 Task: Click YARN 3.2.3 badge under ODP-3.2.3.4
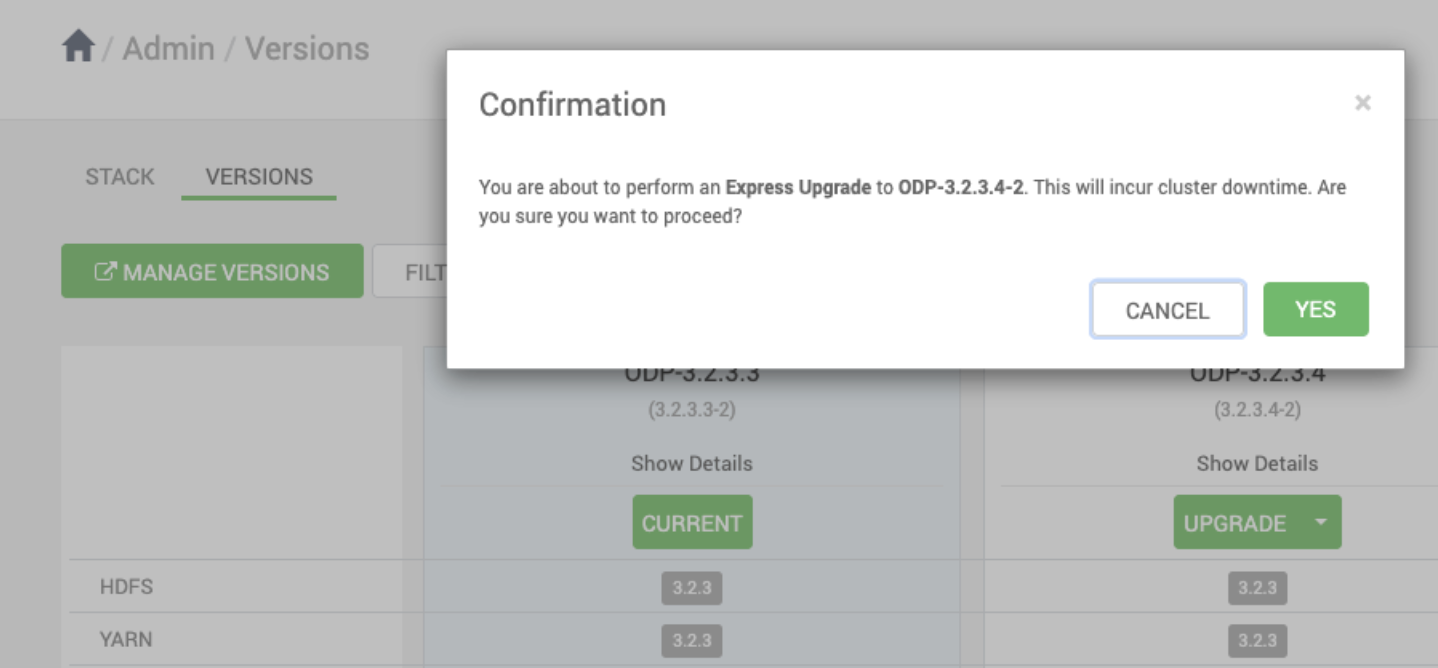click(x=1257, y=640)
